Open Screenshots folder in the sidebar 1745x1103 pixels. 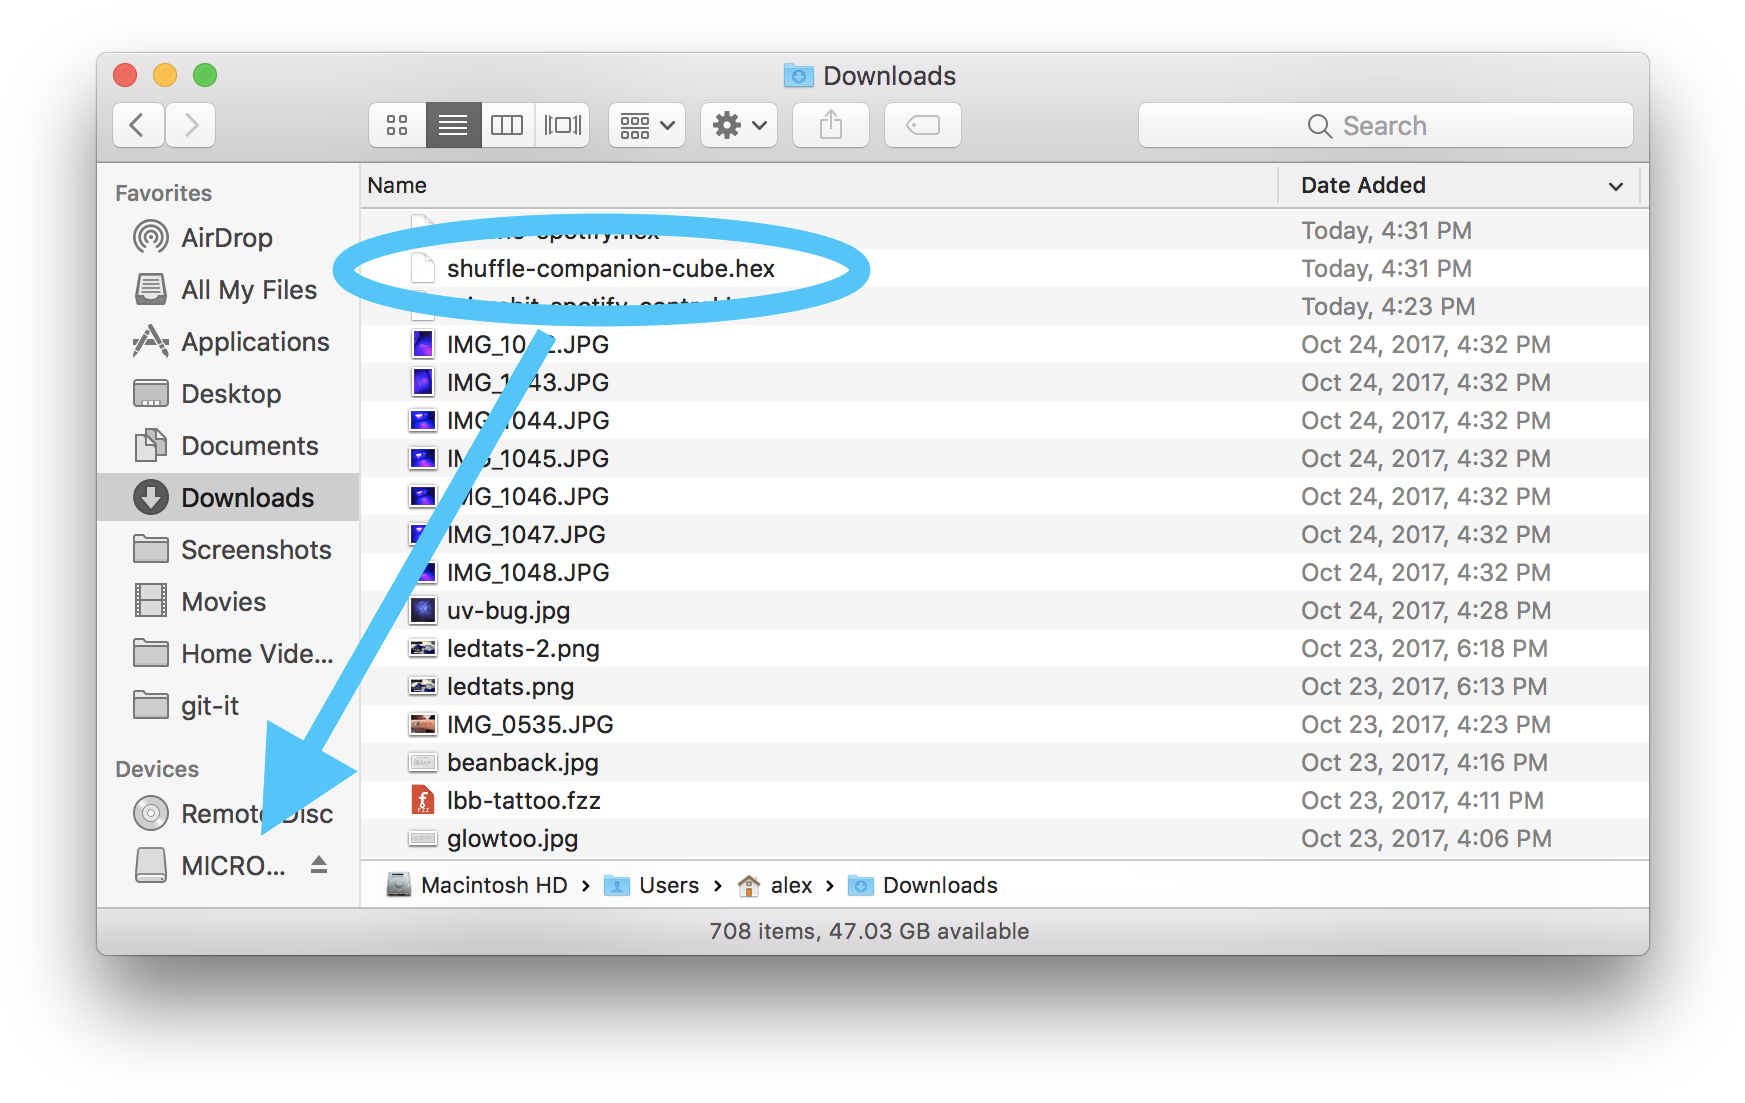coord(255,550)
